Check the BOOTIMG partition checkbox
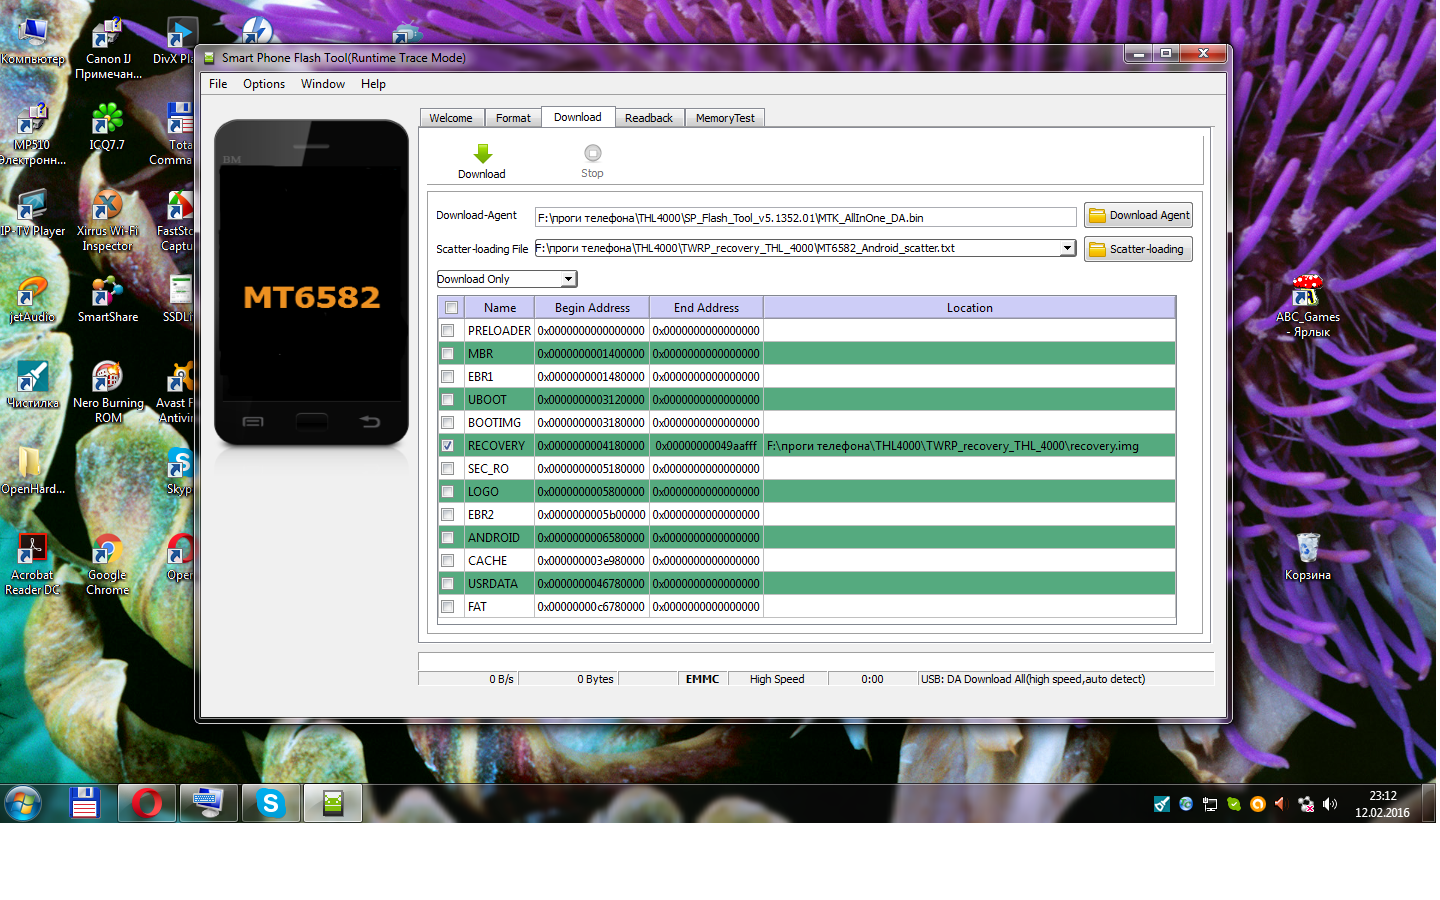The height and width of the screenshot is (900, 1440). click(x=448, y=423)
